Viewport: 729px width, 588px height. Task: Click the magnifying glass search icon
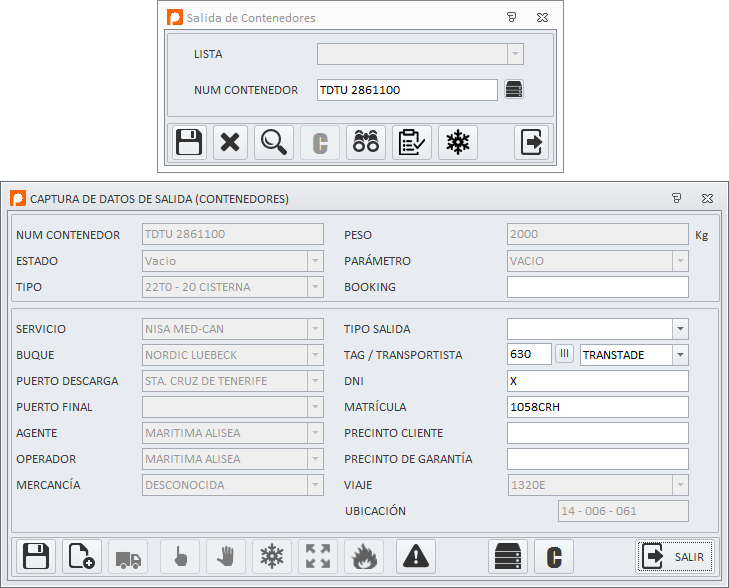pyautogui.click(x=273, y=143)
